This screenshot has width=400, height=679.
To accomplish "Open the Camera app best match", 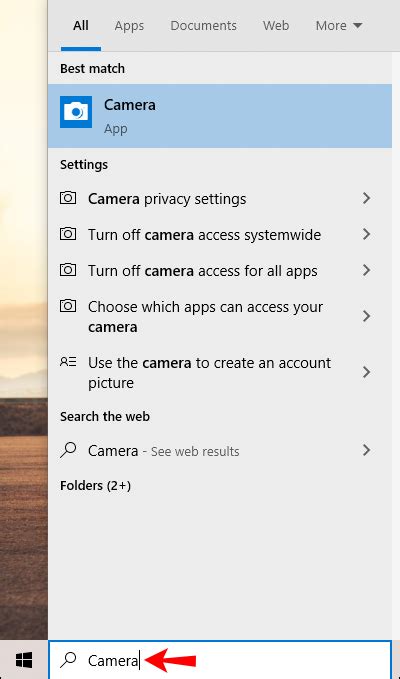I will [x=220, y=116].
